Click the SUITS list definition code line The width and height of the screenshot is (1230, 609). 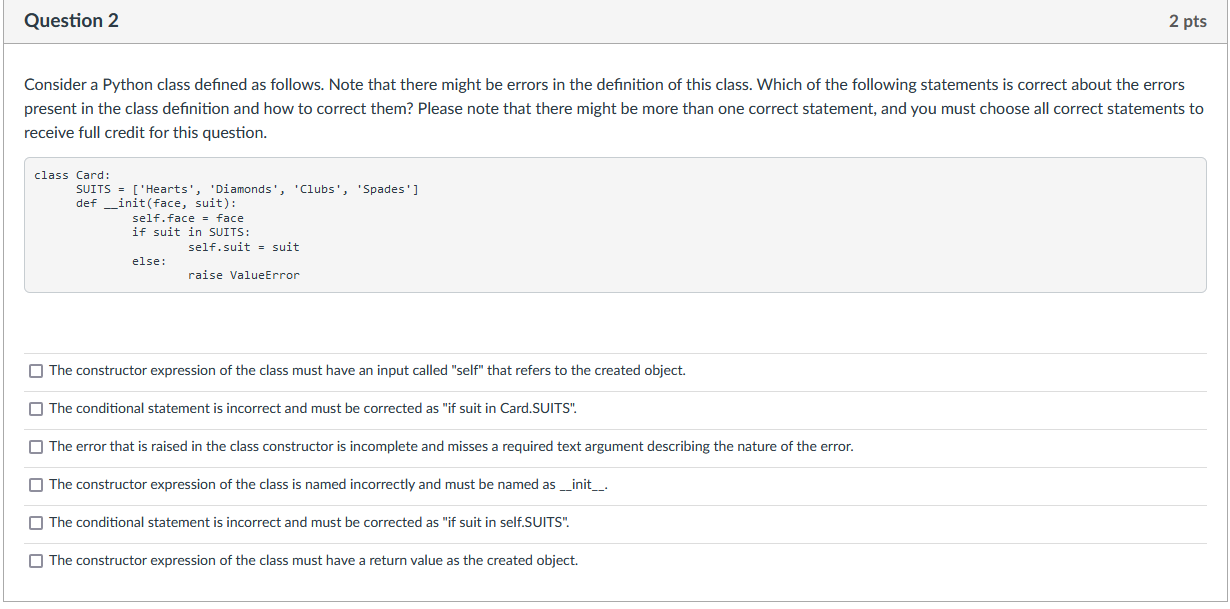[x=247, y=189]
